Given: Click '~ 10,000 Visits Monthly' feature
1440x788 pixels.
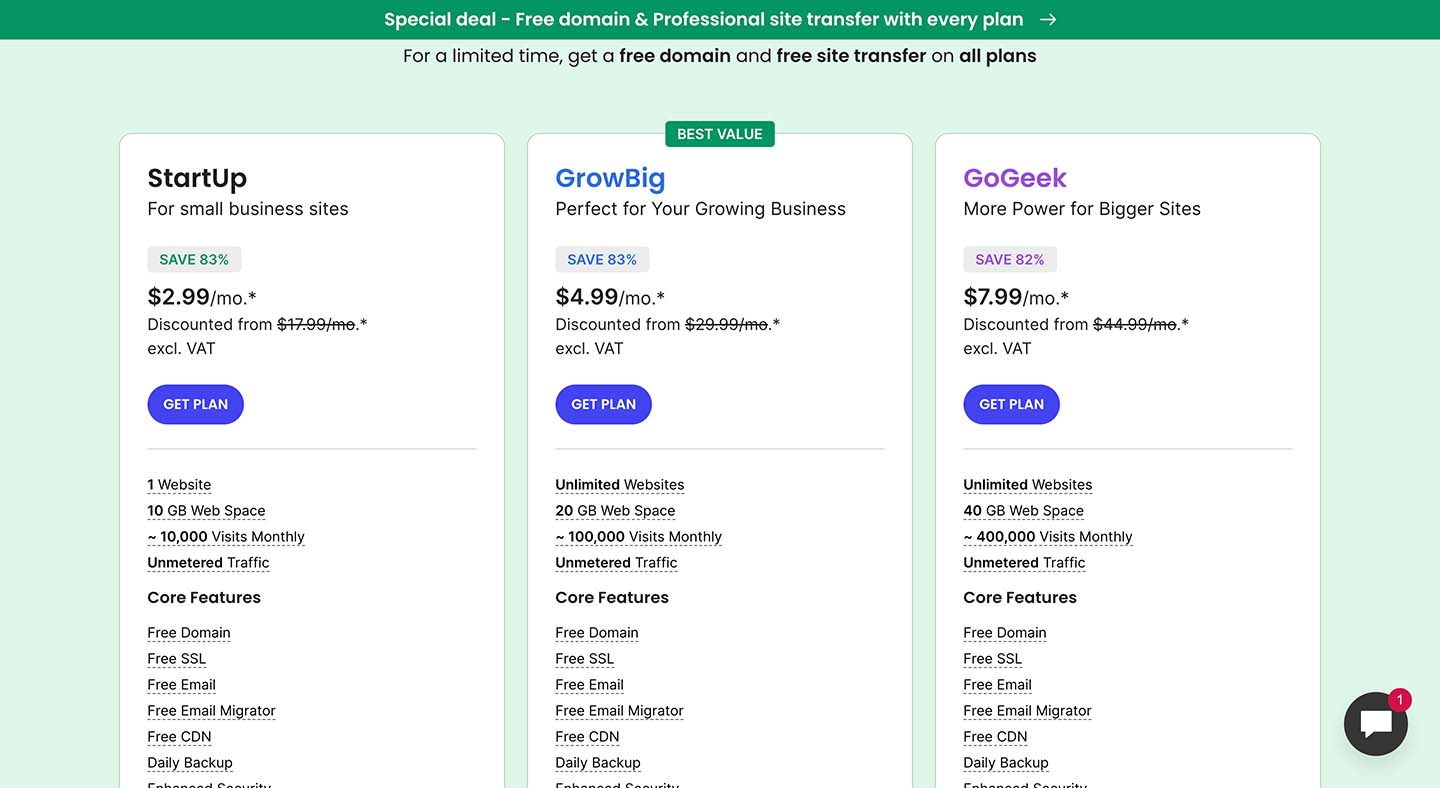Looking at the screenshot, I should (x=226, y=537).
